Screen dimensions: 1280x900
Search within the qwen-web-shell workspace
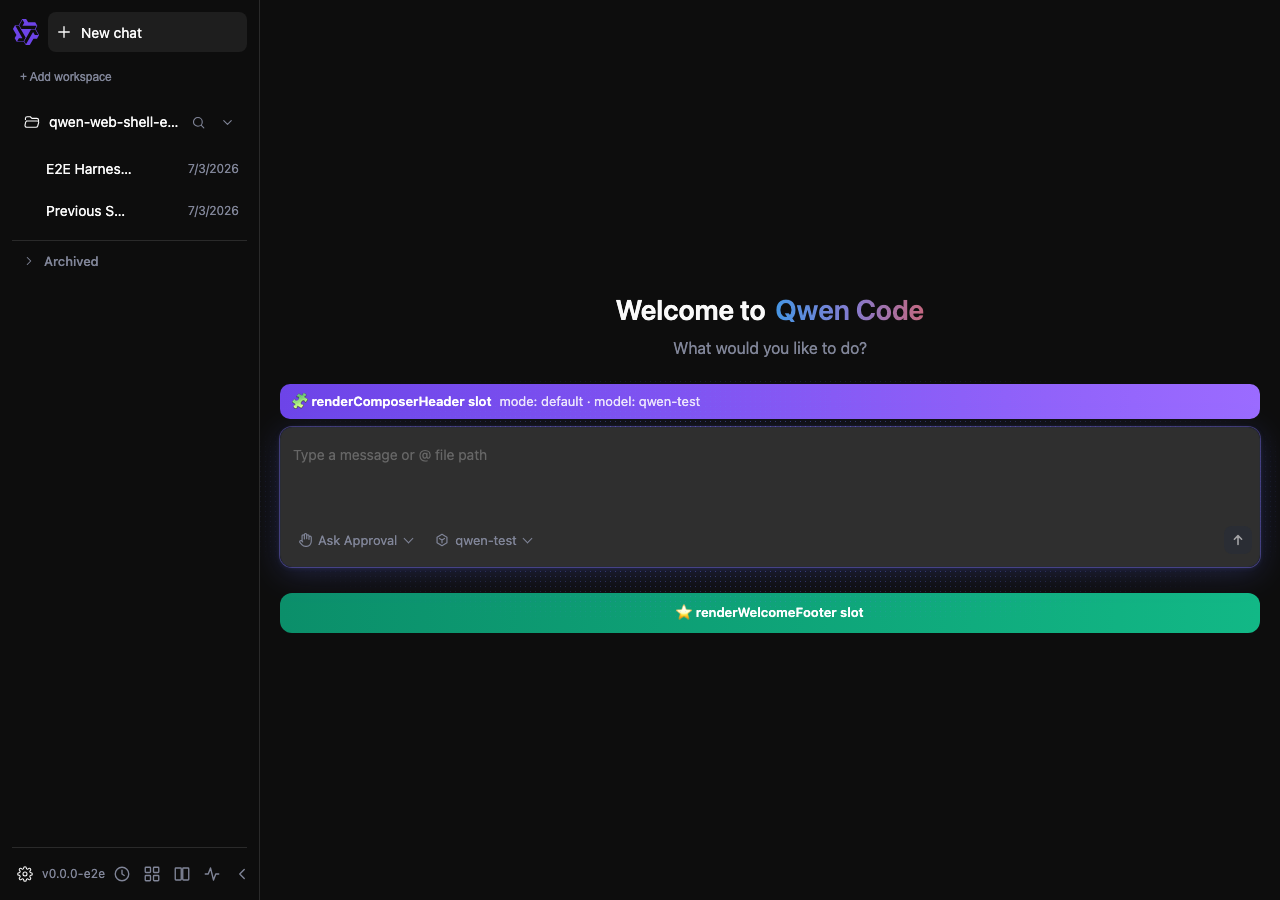click(199, 122)
